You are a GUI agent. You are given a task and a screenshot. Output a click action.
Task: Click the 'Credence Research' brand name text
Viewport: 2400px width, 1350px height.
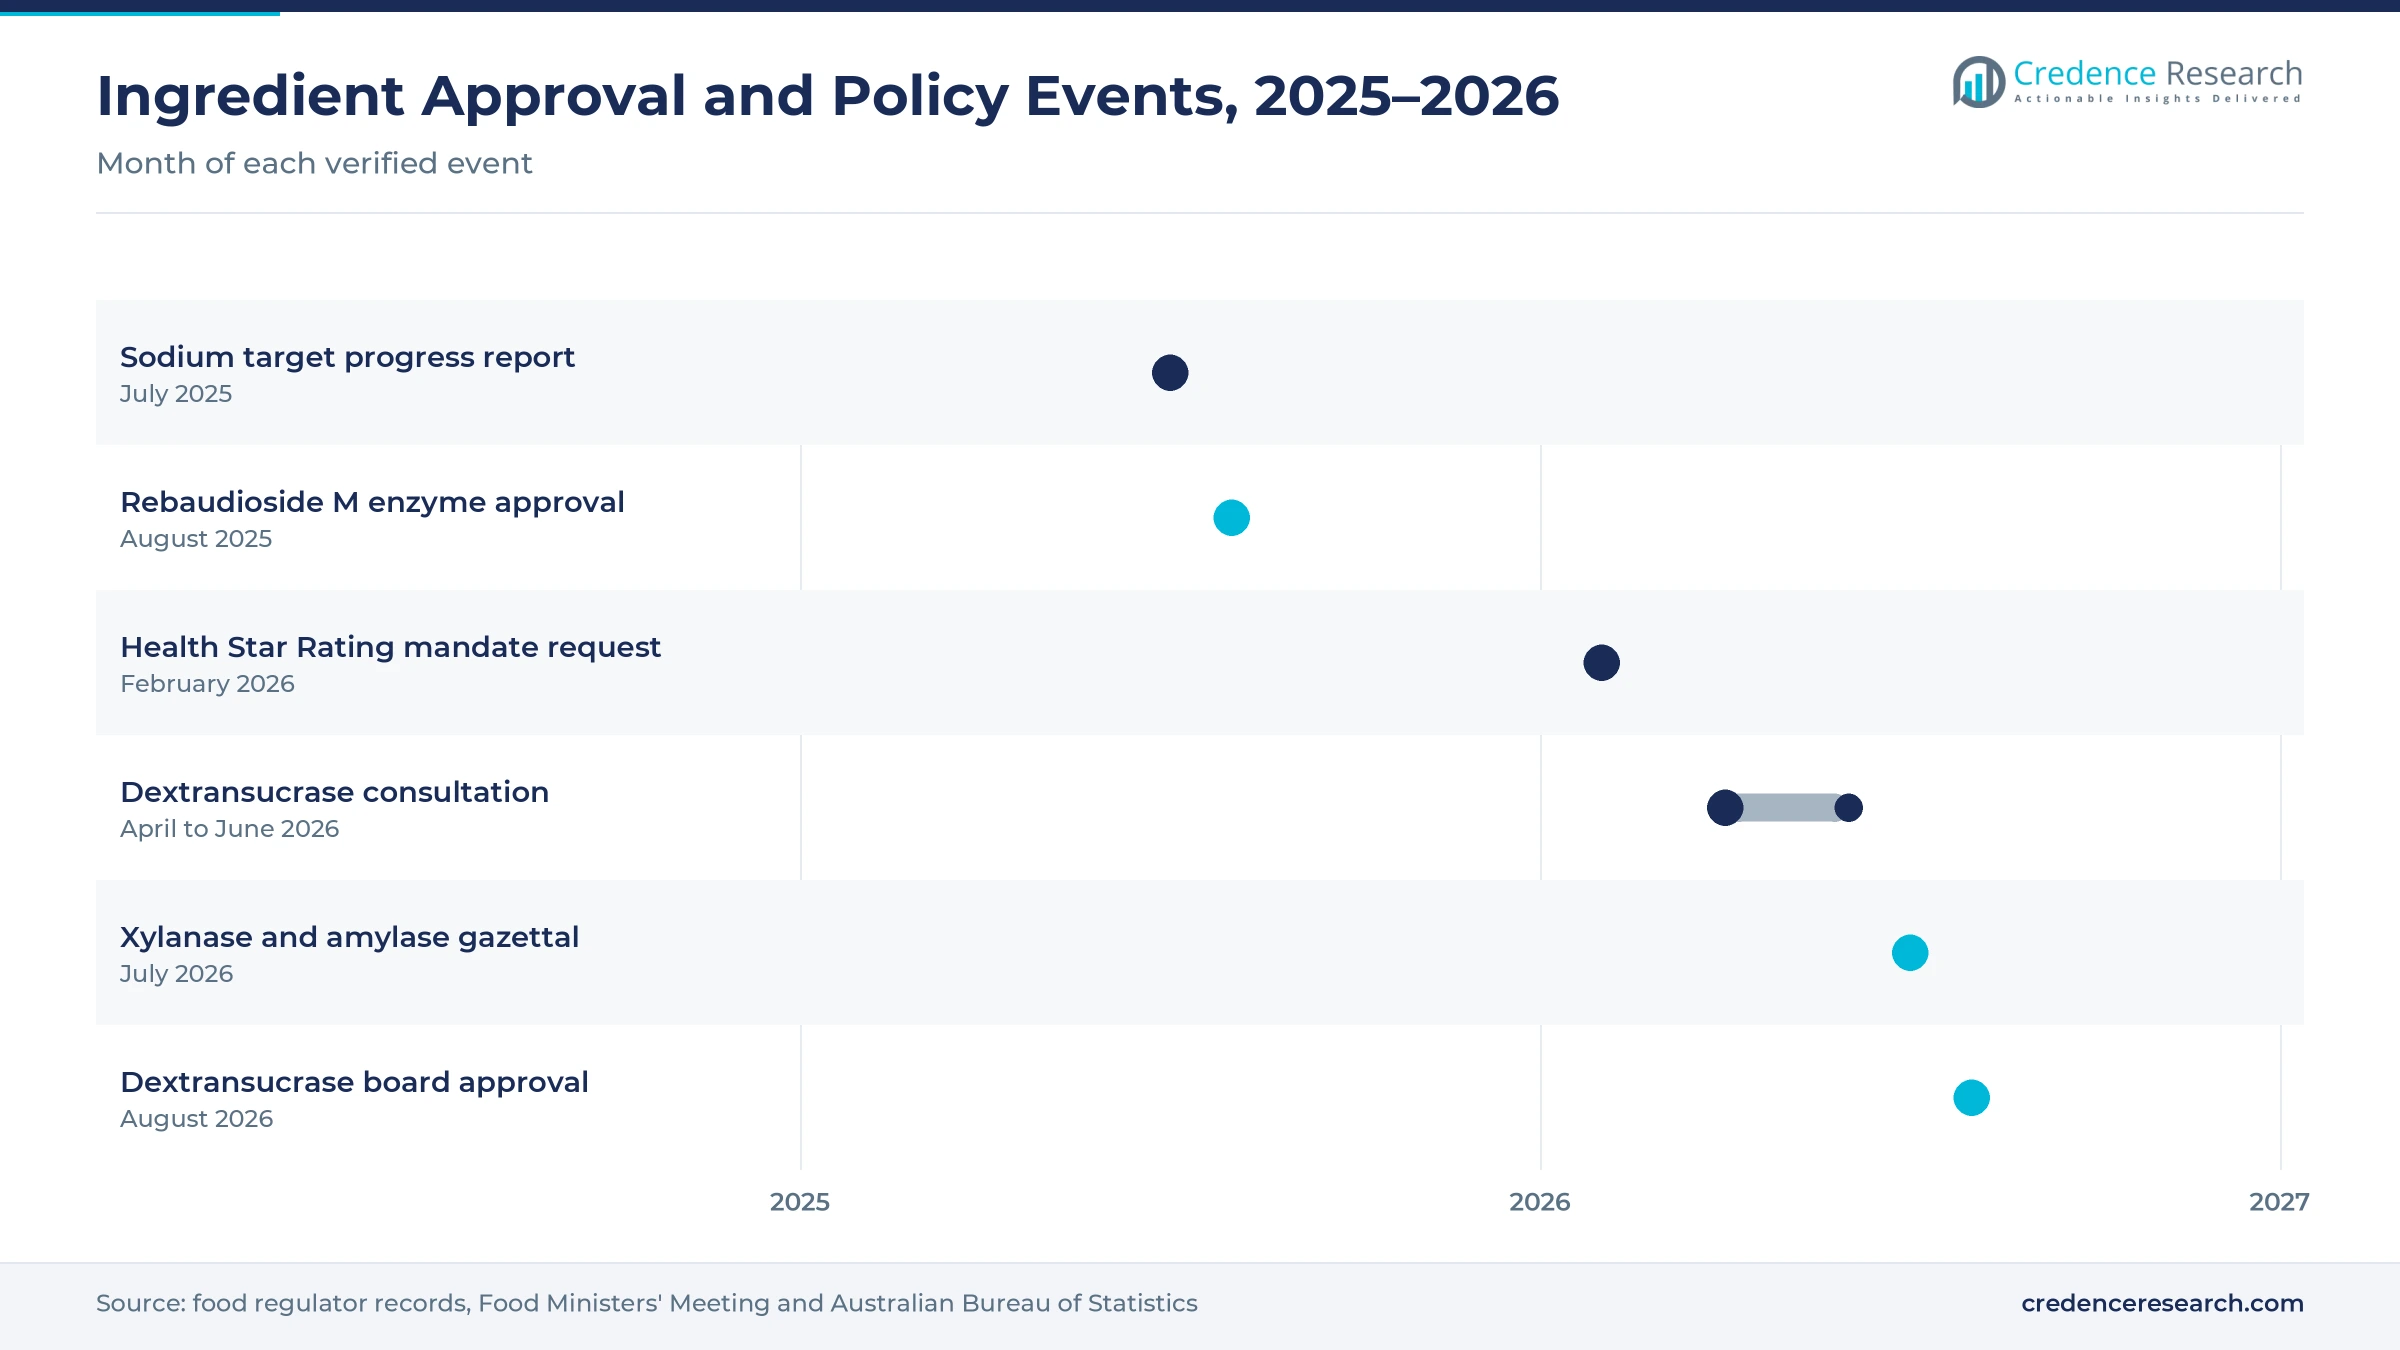coord(2158,73)
